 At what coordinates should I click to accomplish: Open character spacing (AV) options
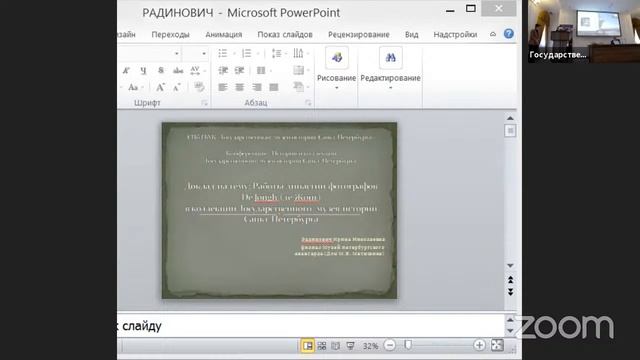(x=196, y=71)
